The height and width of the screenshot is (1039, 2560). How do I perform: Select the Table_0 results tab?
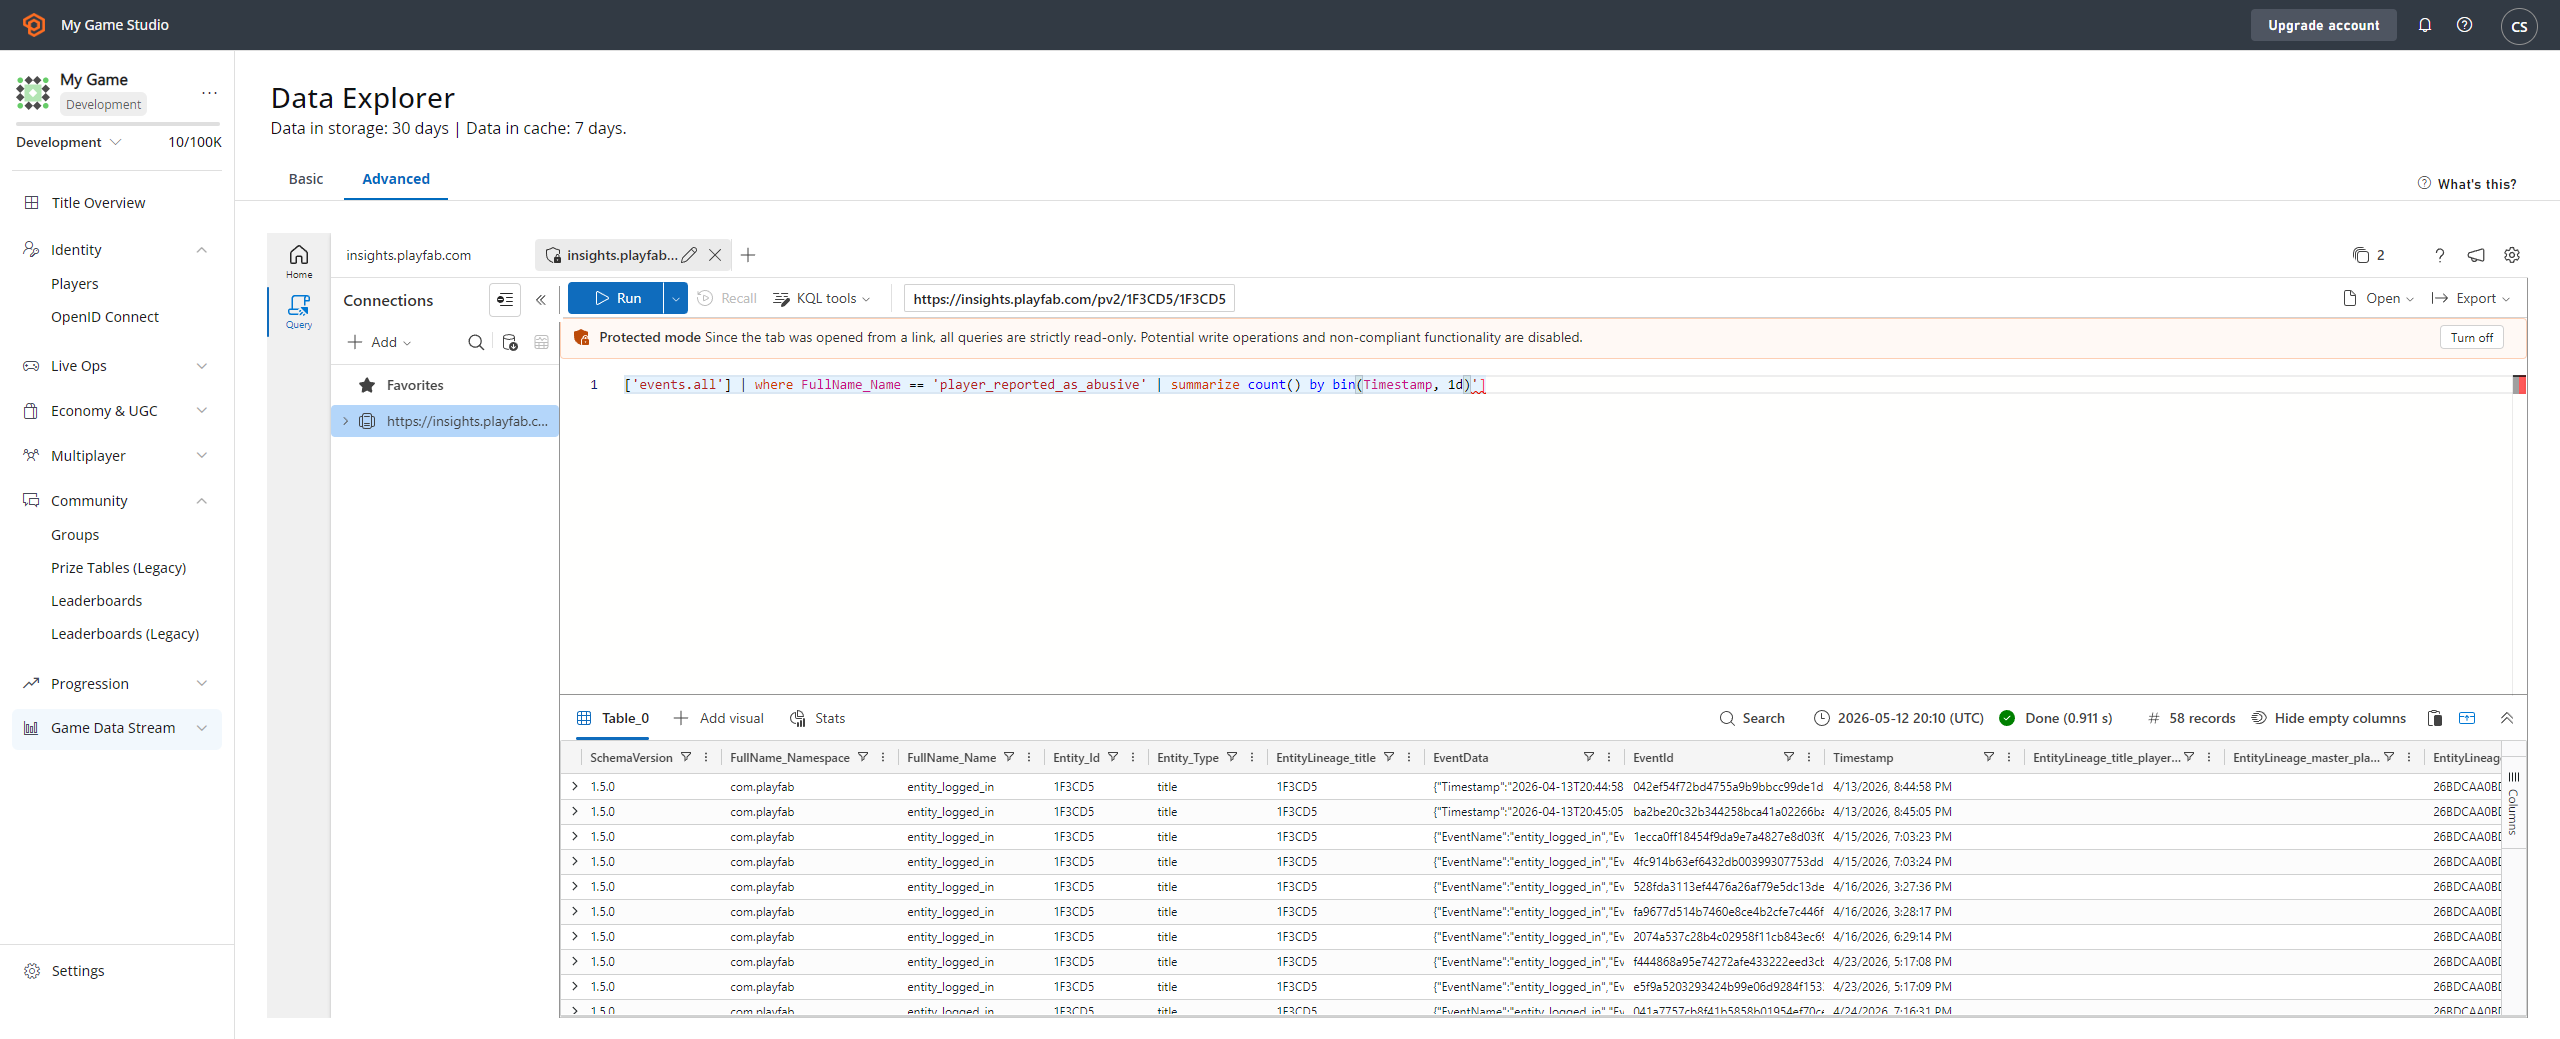click(x=614, y=718)
